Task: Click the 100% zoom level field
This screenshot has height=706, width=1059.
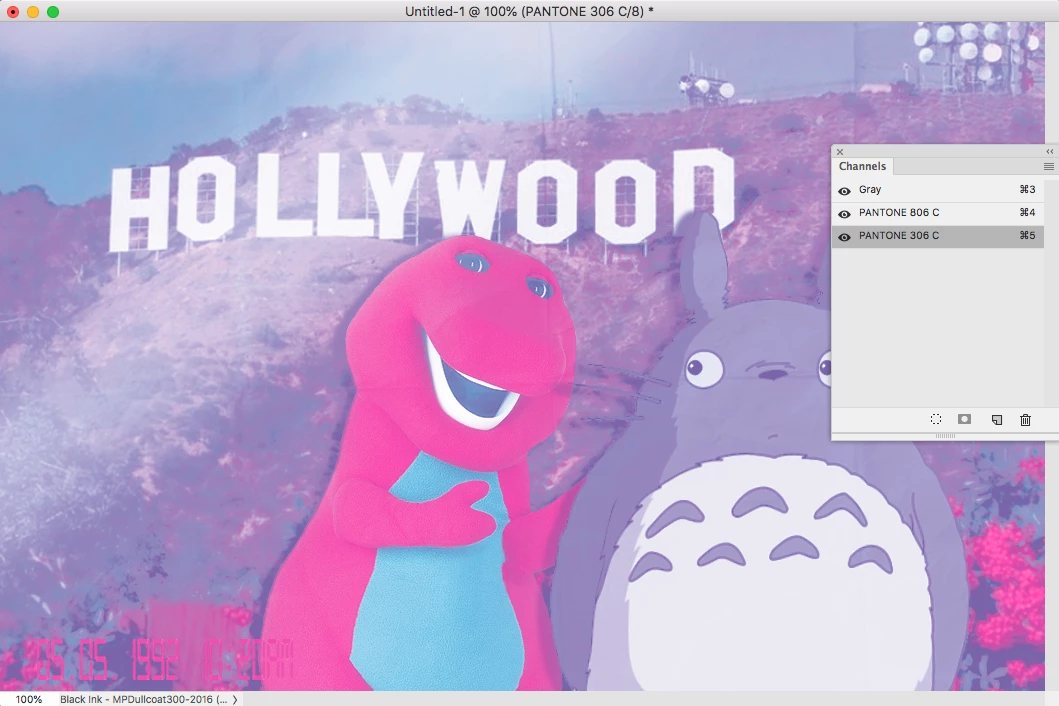Action: pyautogui.click(x=29, y=699)
